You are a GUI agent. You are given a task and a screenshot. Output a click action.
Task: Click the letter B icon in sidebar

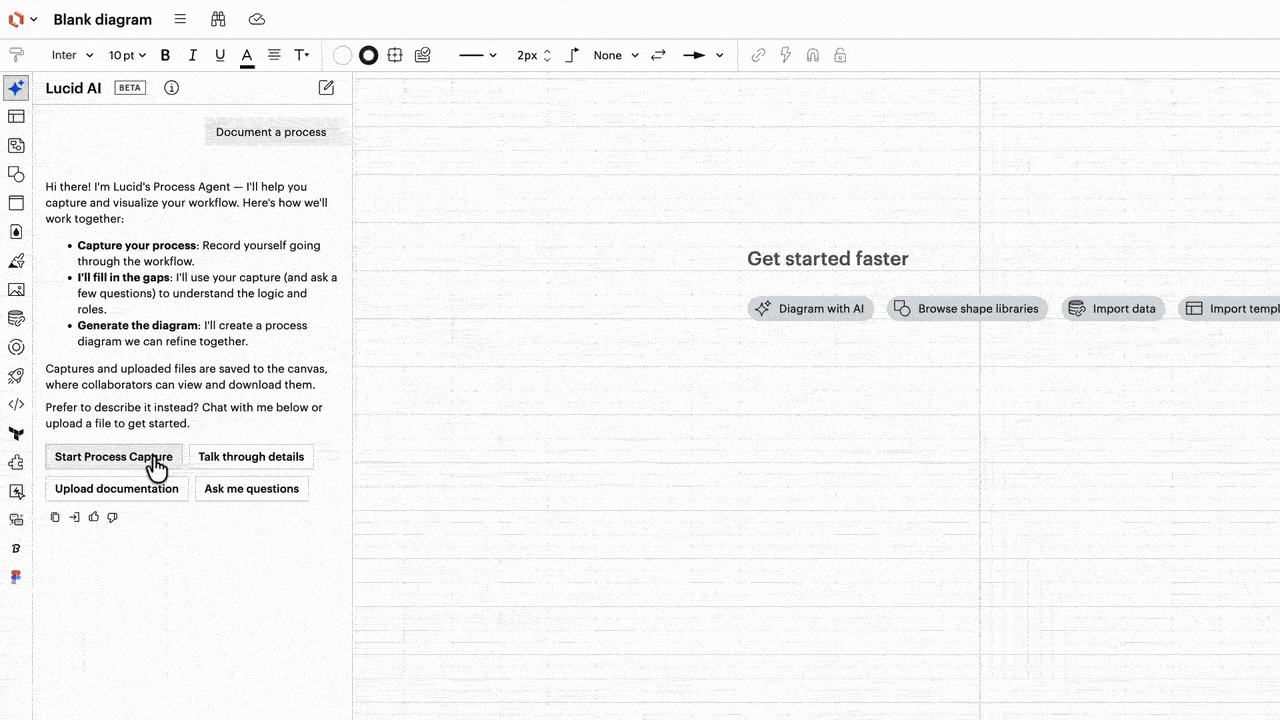(16, 549)
